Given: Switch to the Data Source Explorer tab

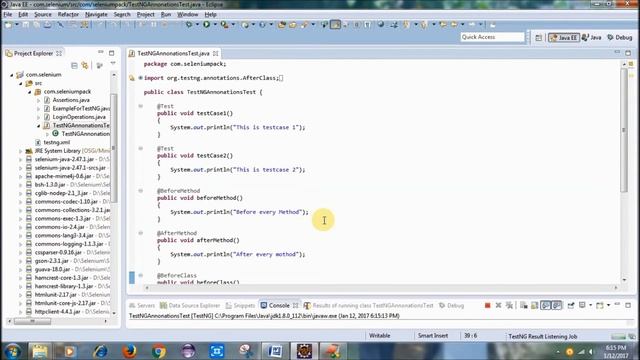Looking at the screenshot, I should [190, 305].
